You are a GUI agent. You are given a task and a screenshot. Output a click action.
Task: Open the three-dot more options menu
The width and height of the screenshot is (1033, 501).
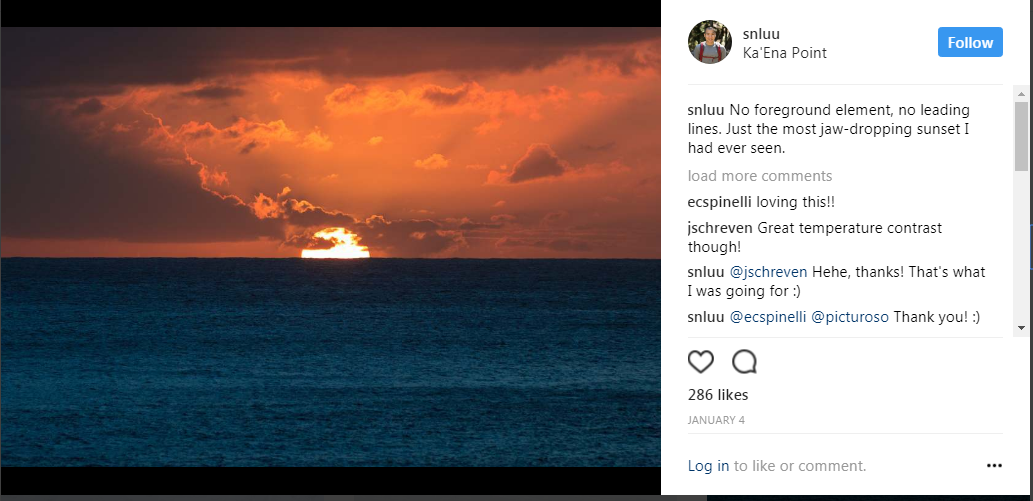click(994, 465)
